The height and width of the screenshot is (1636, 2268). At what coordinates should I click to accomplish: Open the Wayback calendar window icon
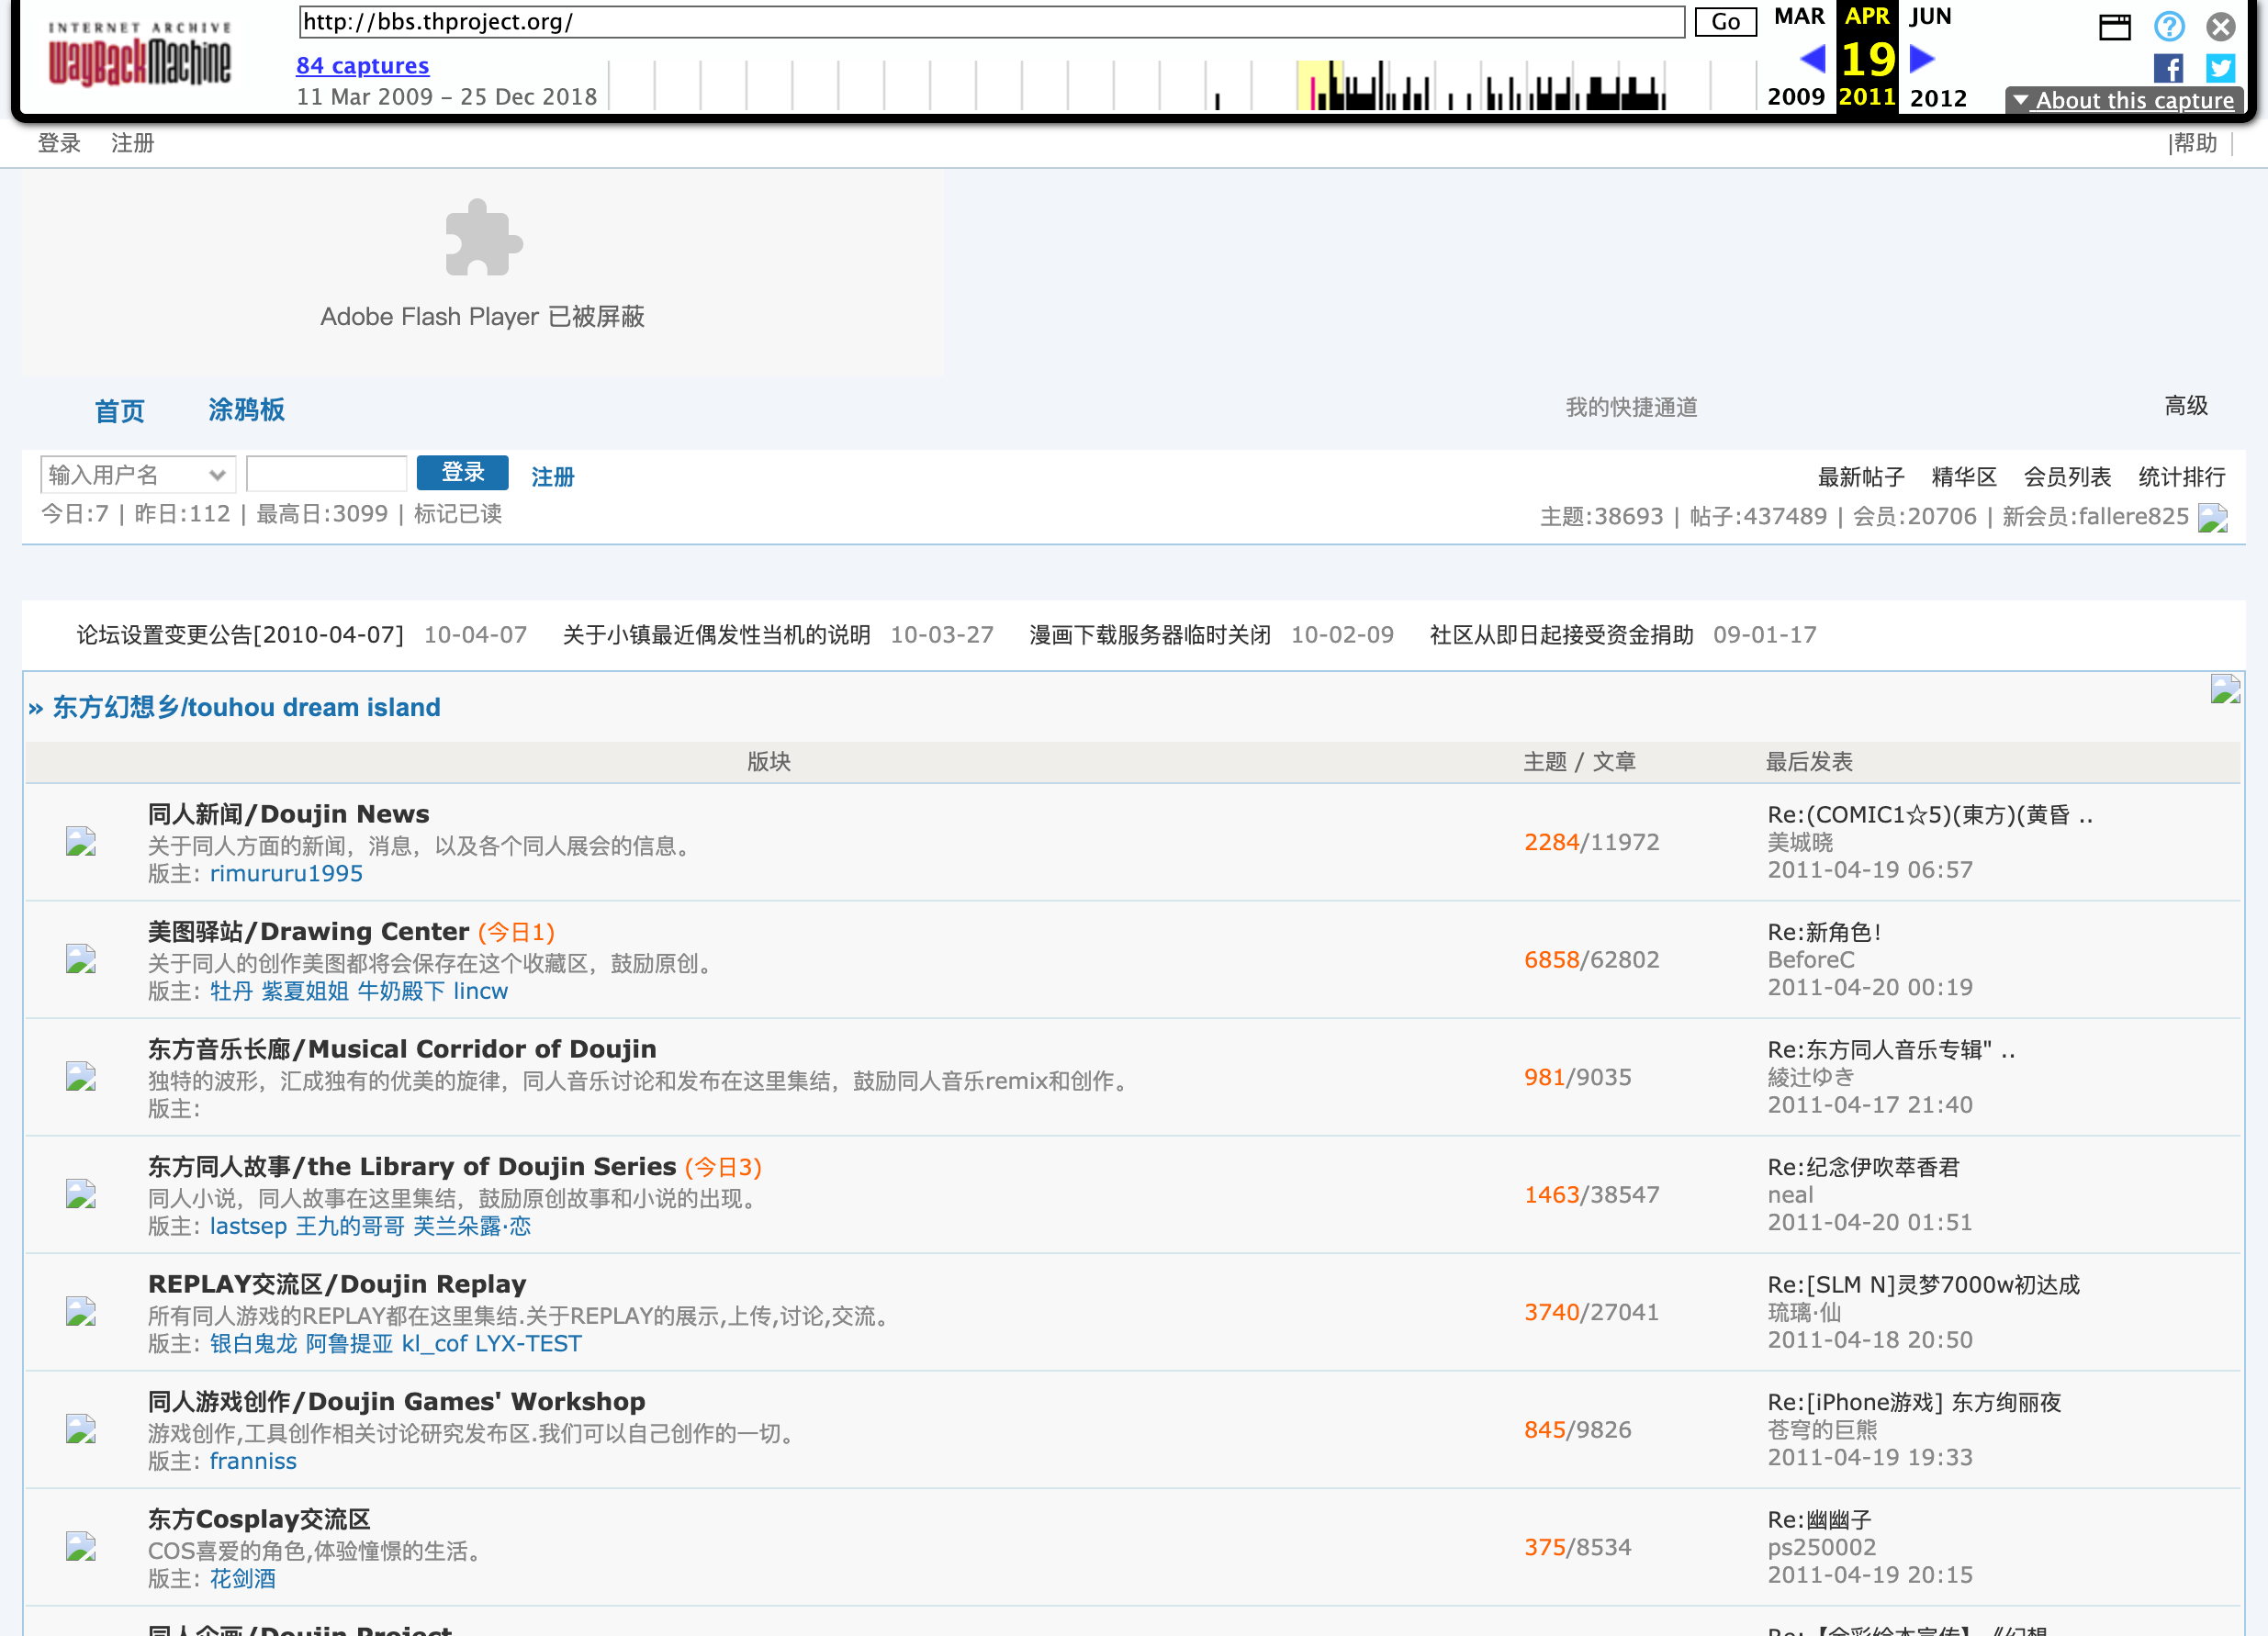[2114, 26]
